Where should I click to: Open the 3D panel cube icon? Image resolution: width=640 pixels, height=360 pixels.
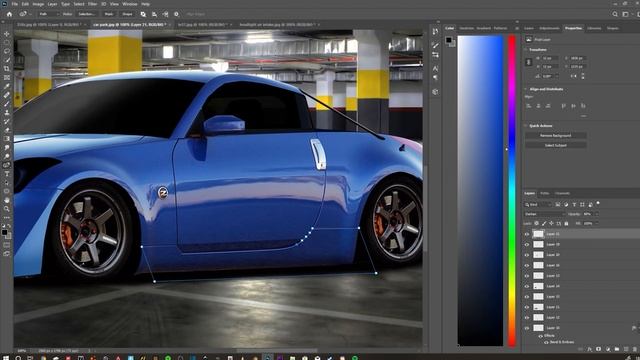tap(436, 92)
